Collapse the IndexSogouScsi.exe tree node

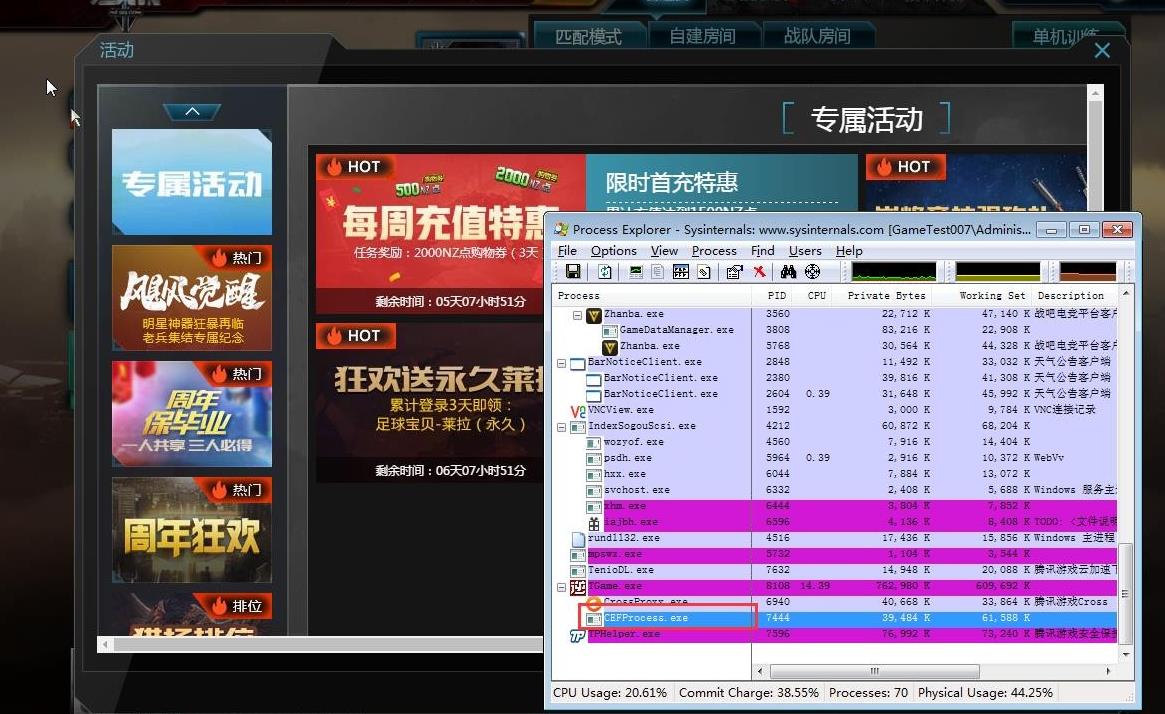click(562, 426)
